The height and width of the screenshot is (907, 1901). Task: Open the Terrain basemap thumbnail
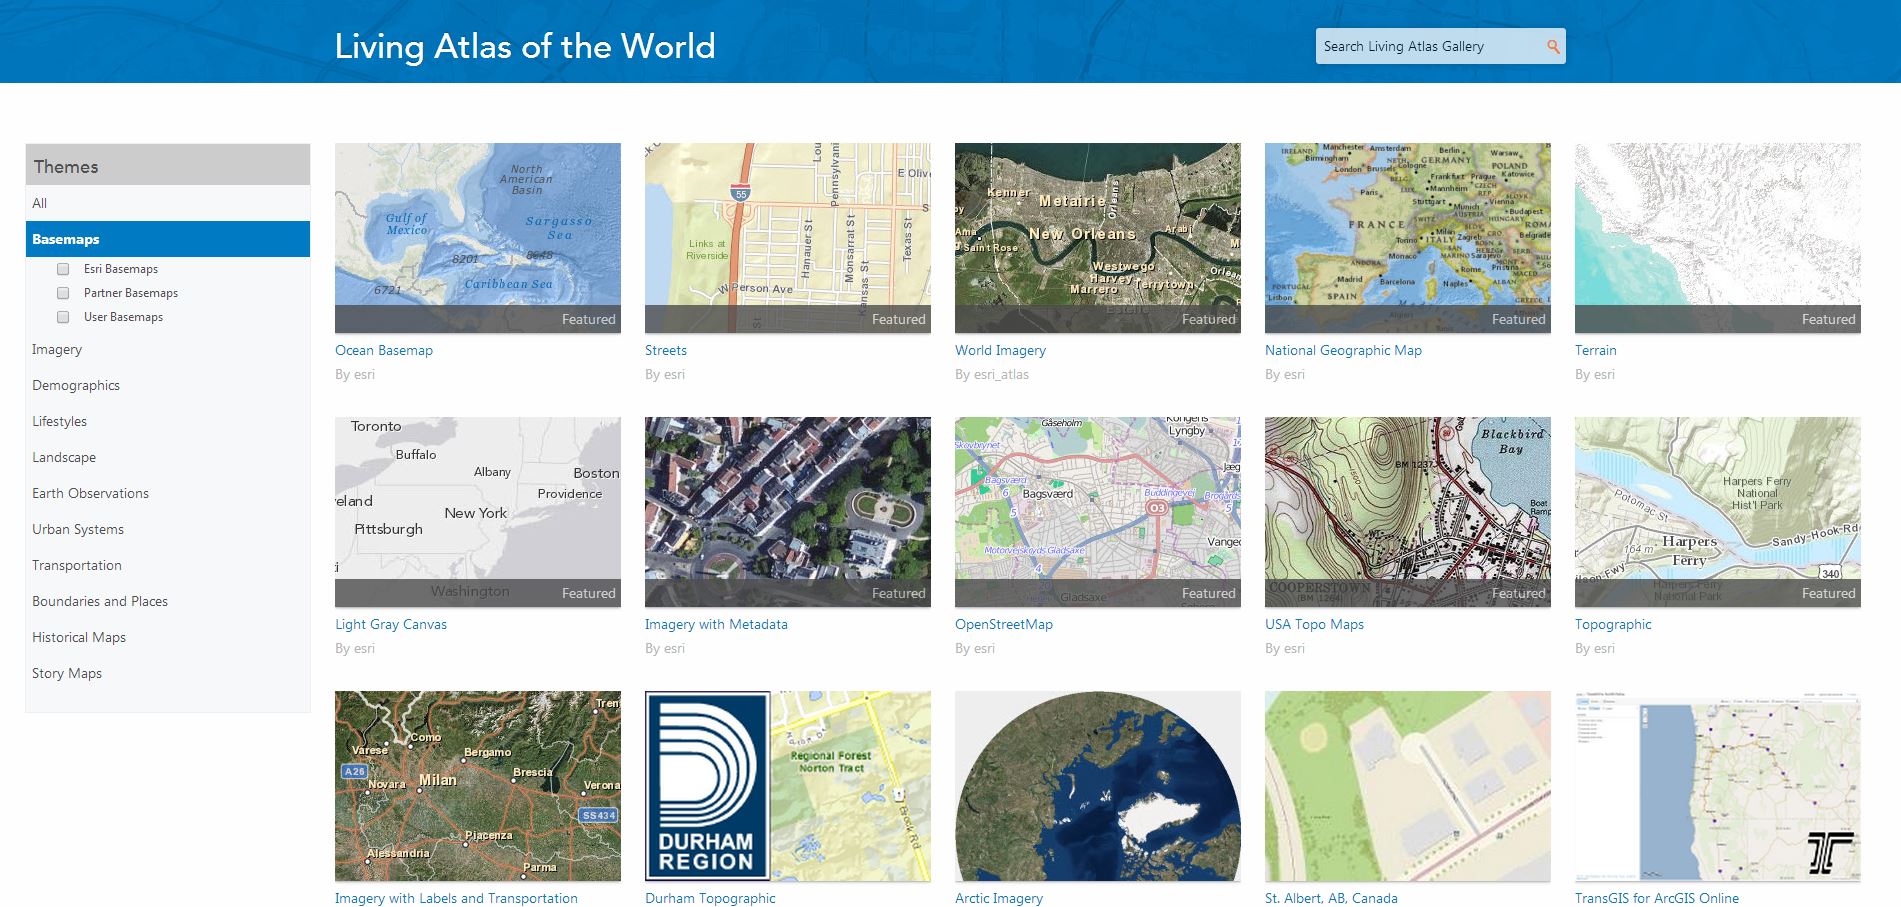[x=1718, y=238]
